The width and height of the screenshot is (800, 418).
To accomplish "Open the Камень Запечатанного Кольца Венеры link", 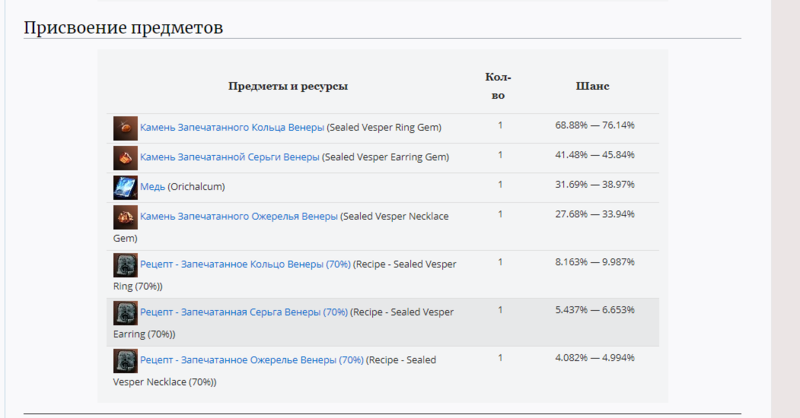I will [x=232, y=128].
